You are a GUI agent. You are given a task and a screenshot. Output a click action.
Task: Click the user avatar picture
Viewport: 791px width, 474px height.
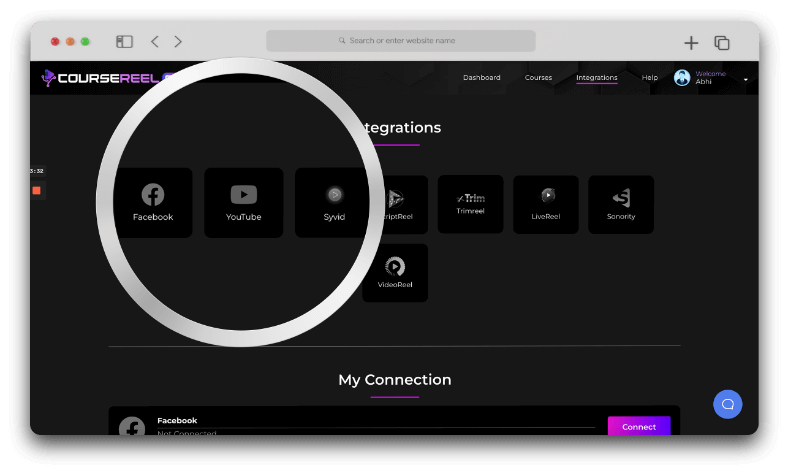point(682,78)
